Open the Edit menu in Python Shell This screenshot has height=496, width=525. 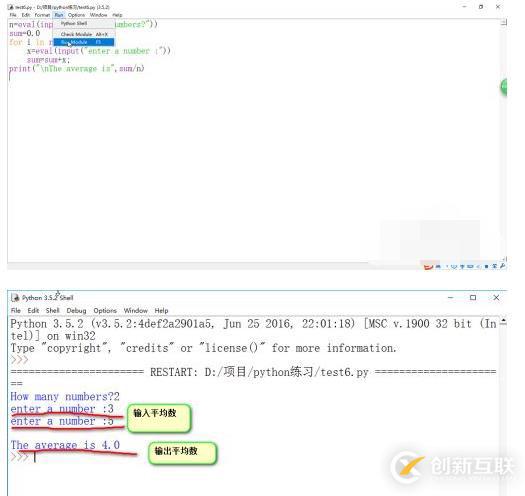tap(33, 311)
